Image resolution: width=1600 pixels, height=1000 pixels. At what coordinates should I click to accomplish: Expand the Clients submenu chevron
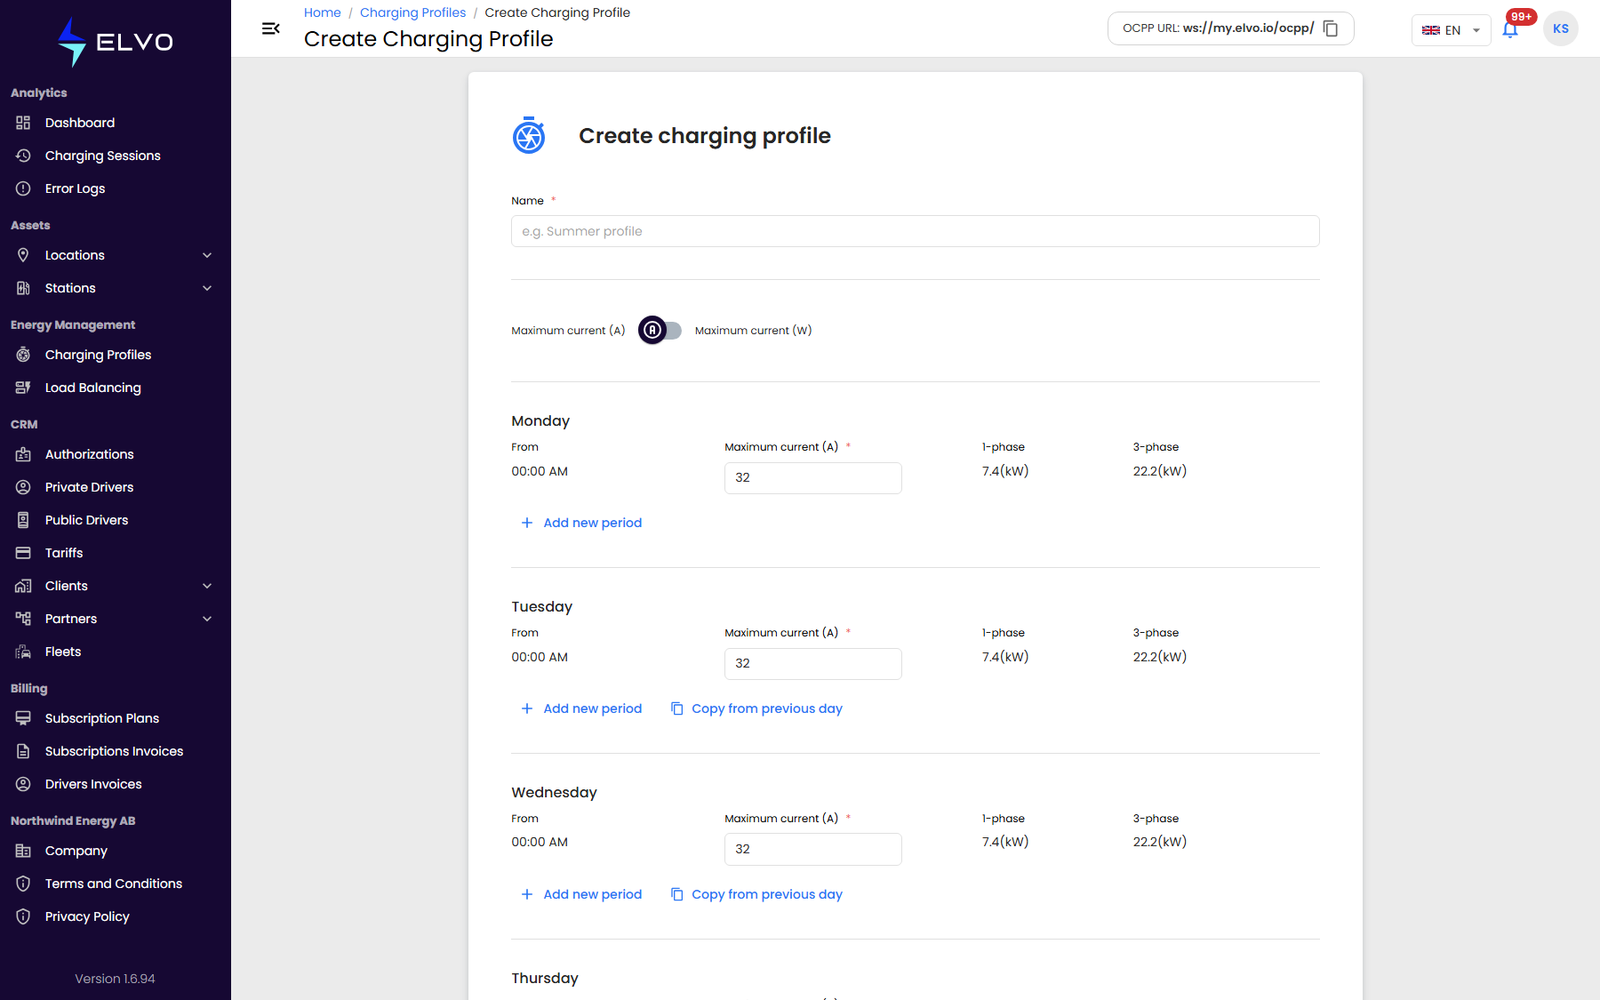click(x=207, y=586)
